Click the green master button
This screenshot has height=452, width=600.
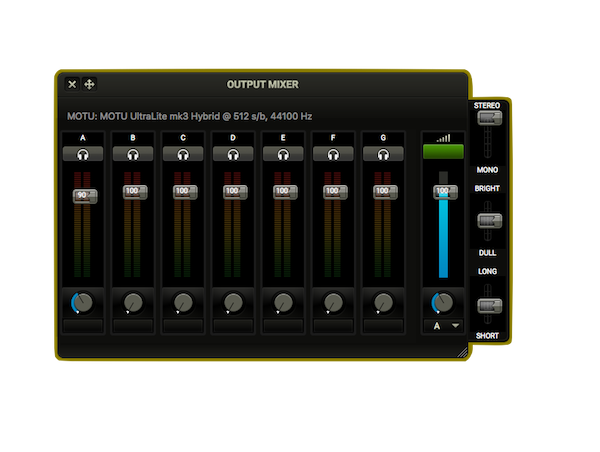[443, 152]
